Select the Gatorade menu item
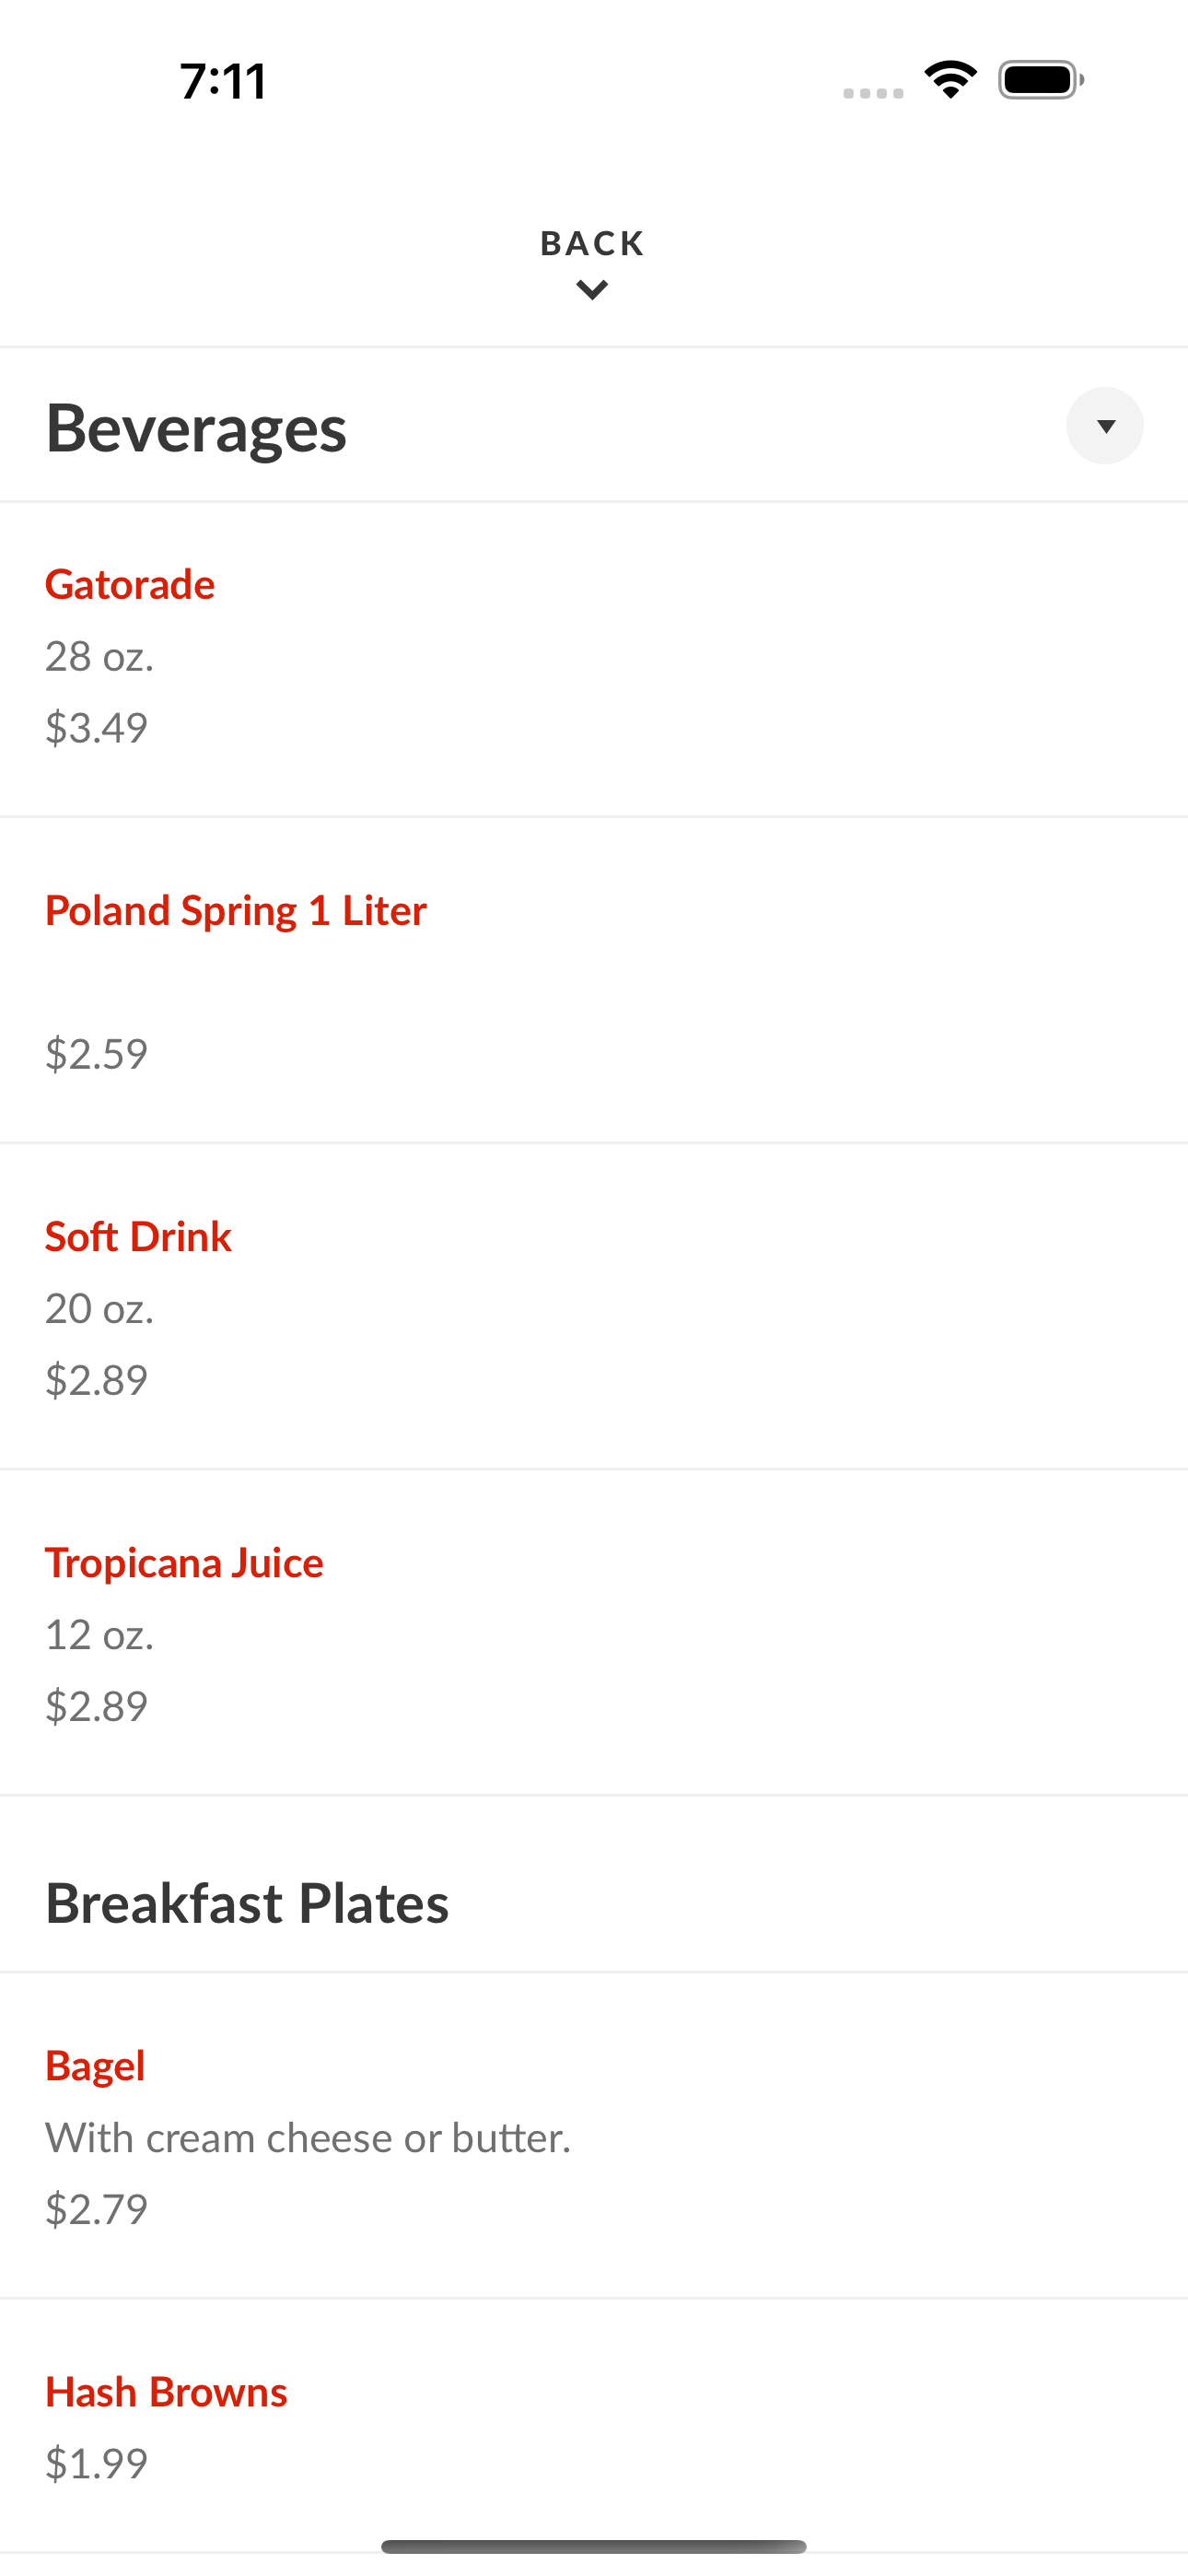This screenshot has width=1188, height=2576. pos(594,659)
